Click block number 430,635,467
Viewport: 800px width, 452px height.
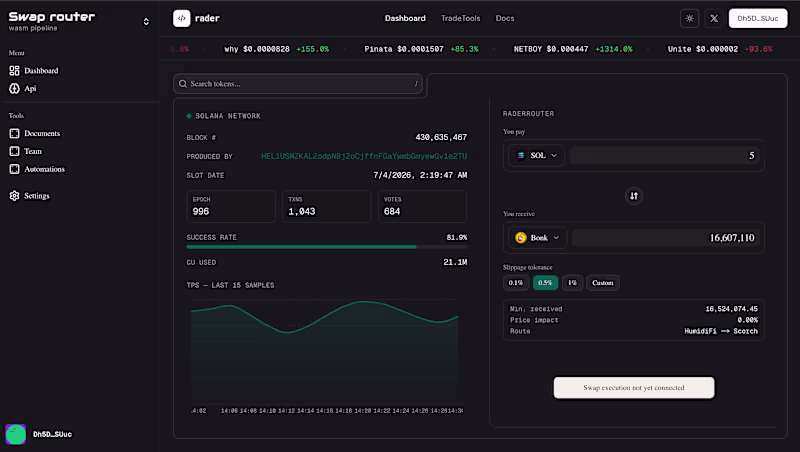pyautogui.click(x=441, y=137)
